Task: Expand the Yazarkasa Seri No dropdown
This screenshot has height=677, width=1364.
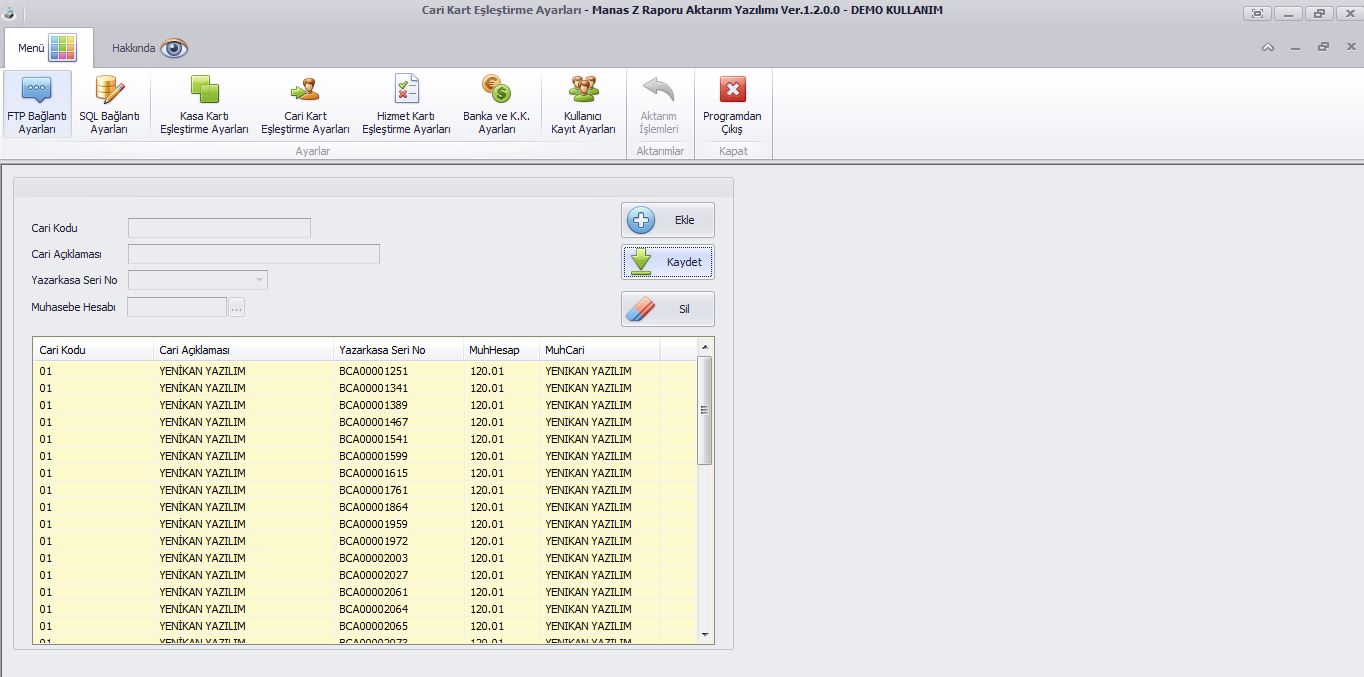Action: 260,281
